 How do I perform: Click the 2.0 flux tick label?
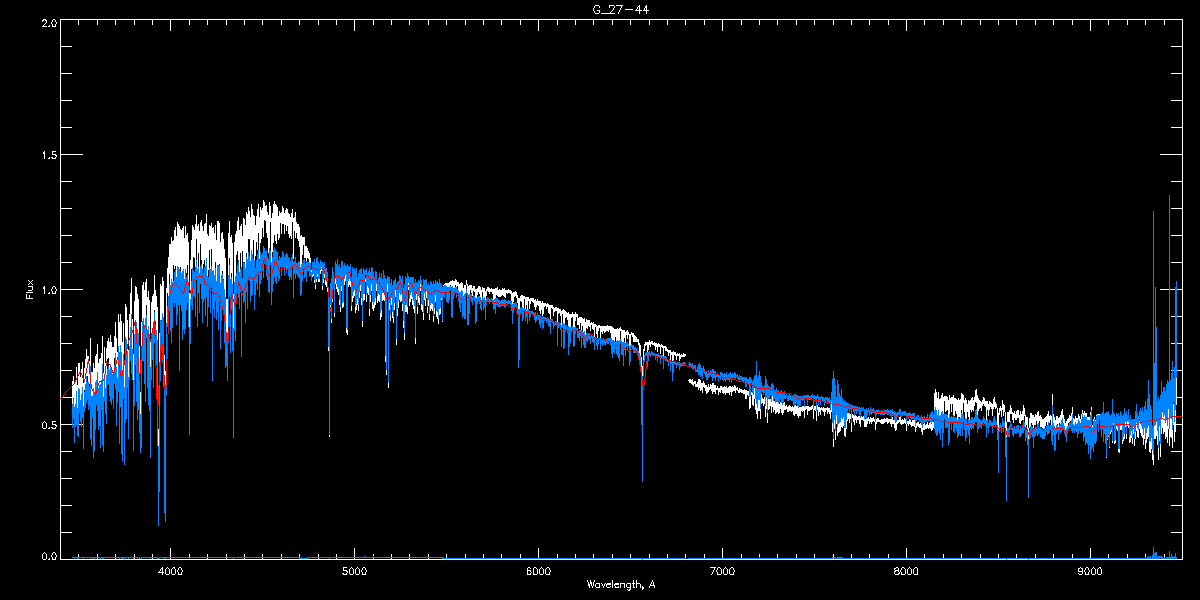pos(48,22)
